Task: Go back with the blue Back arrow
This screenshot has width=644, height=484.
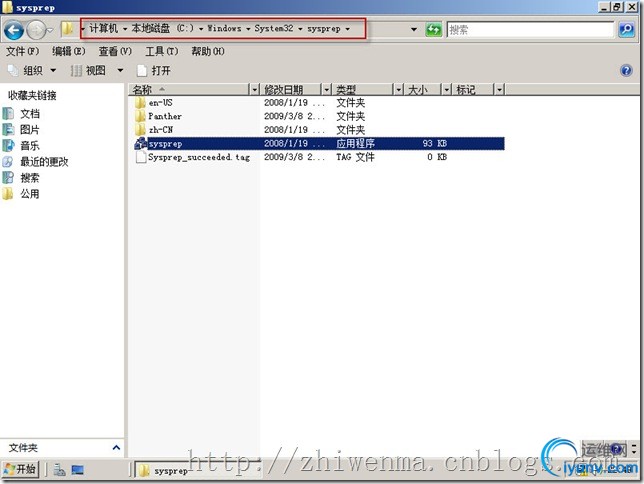Action: [x=14, y=30]
